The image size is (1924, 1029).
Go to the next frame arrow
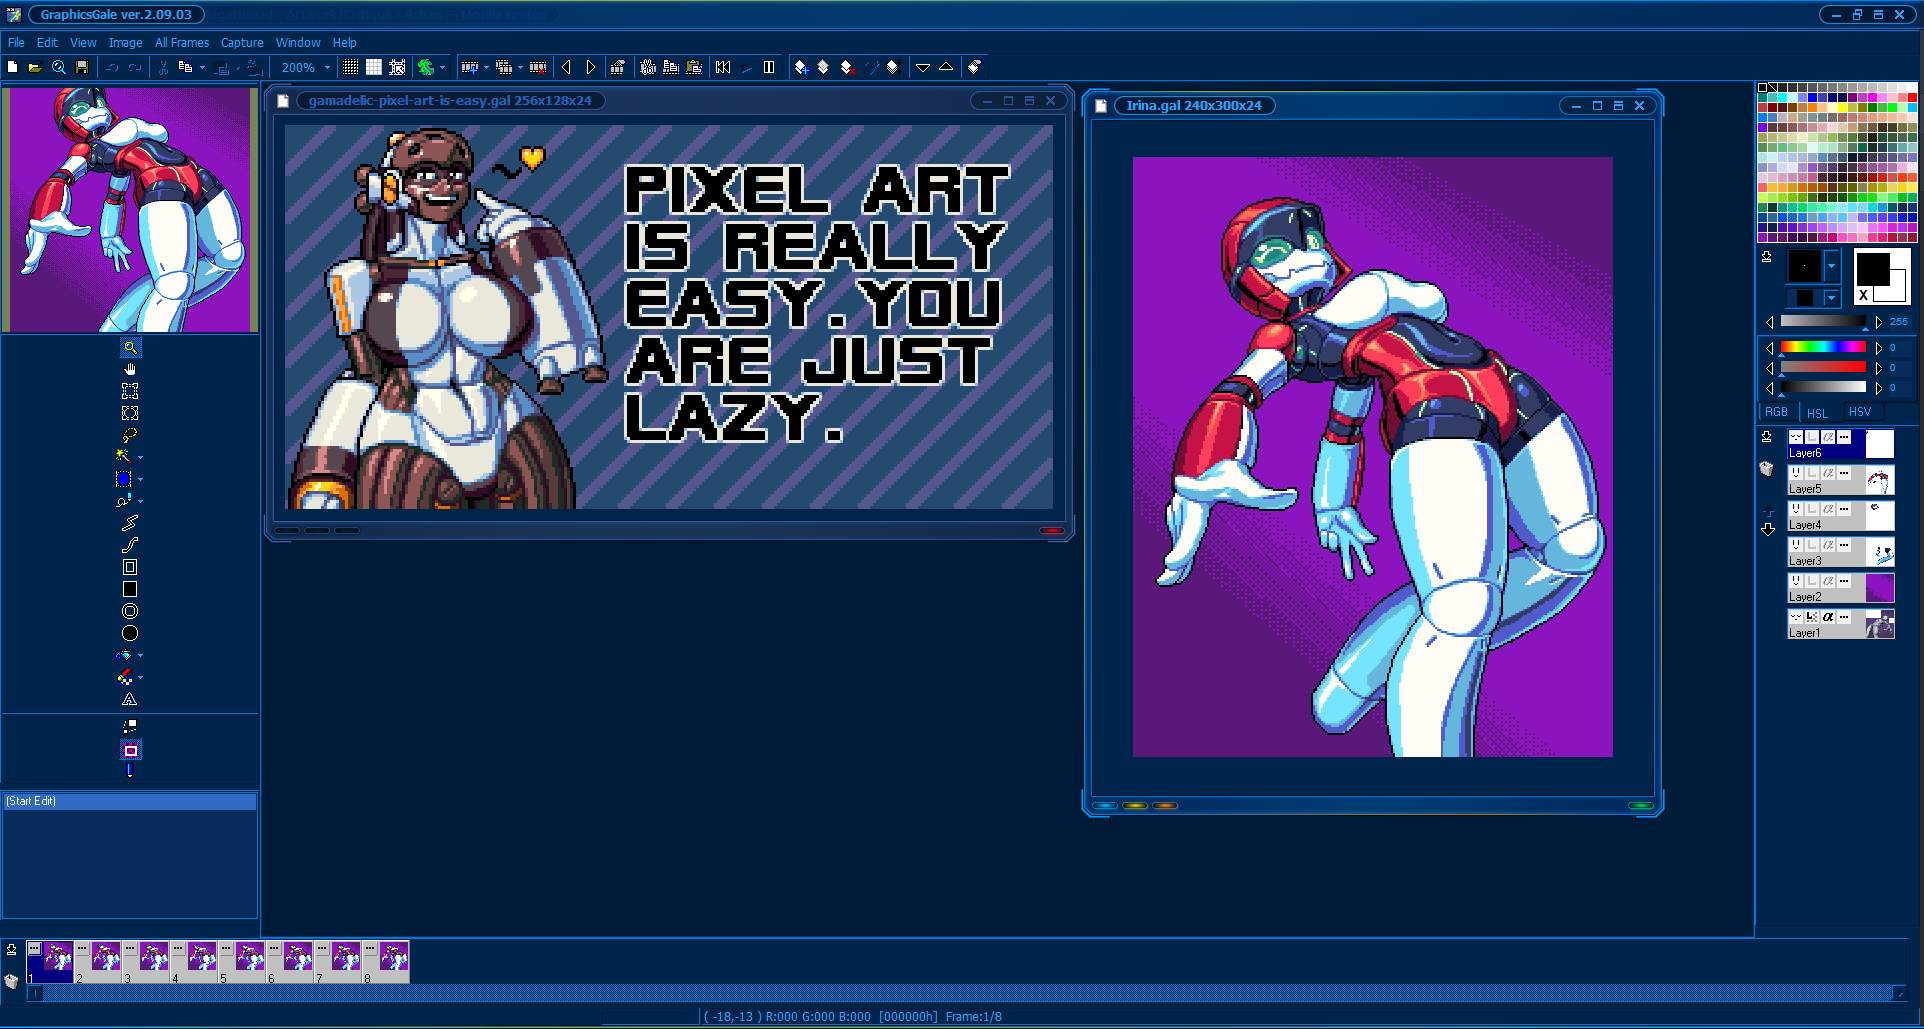591,67
